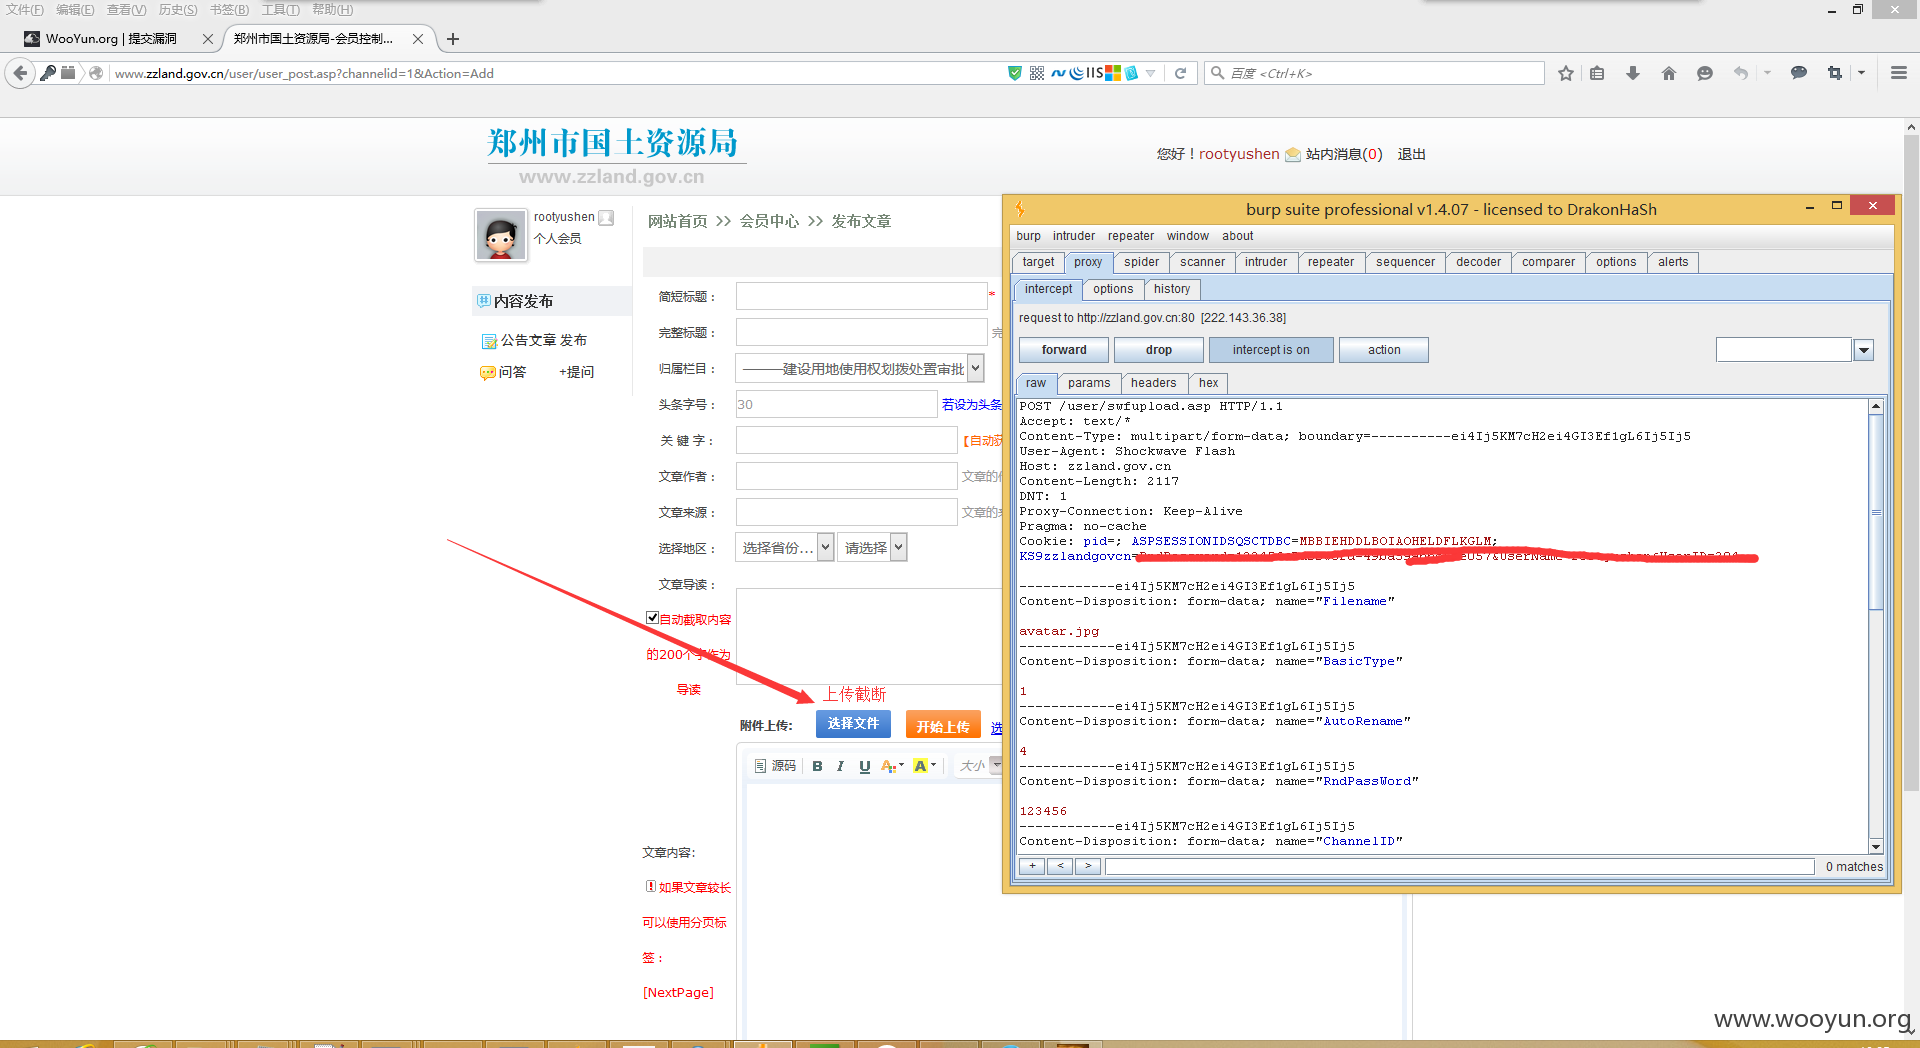Click the home icon in toolbar

click(1669, 73)
